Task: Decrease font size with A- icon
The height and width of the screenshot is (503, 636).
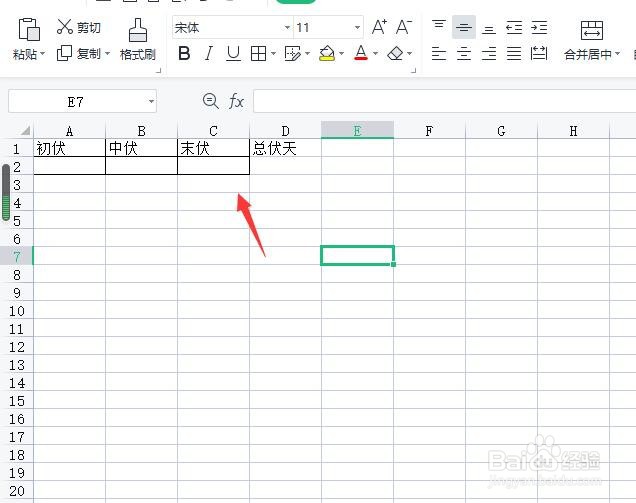Action: point(404,27)
